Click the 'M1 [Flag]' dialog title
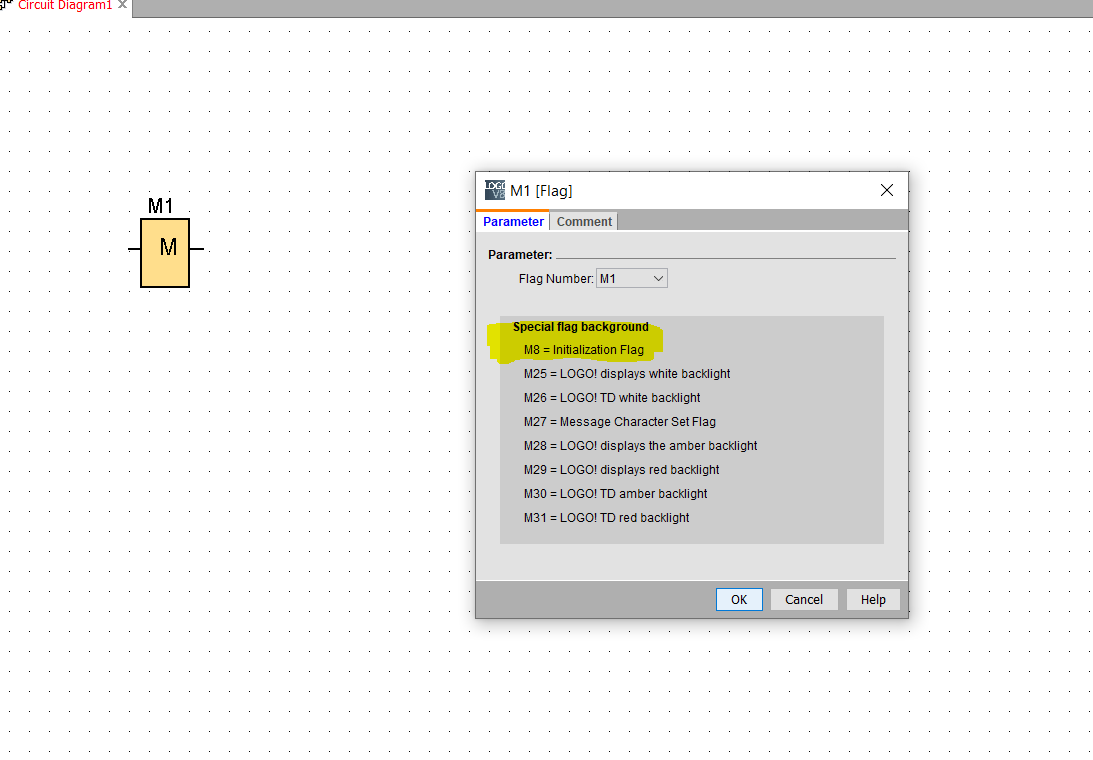The image size is (1093, 760). 541,191
